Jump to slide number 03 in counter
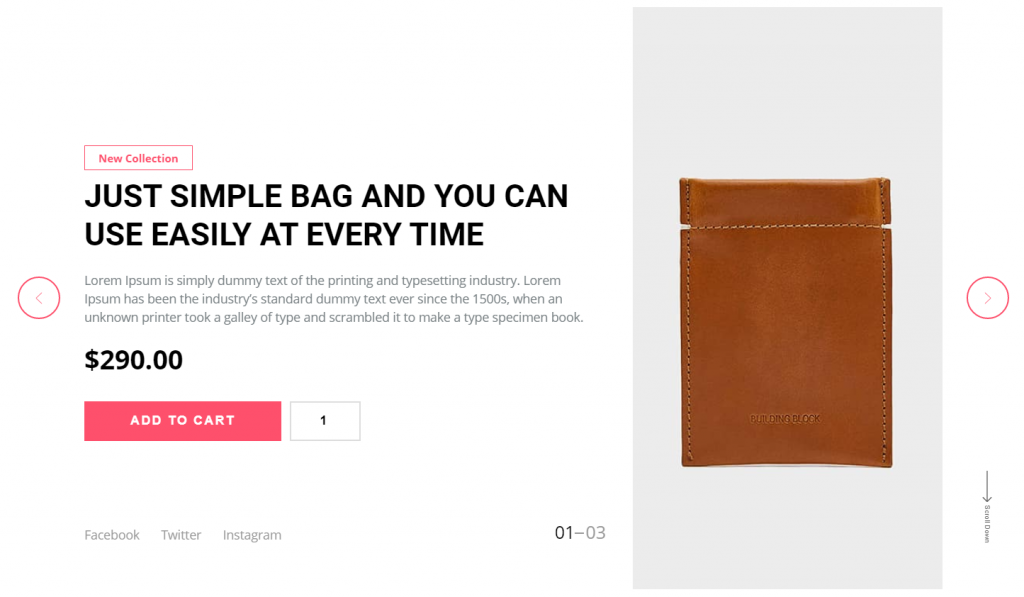Image resolution: width=1024 pixels, height=597 pixels. [x=596, y=533]
